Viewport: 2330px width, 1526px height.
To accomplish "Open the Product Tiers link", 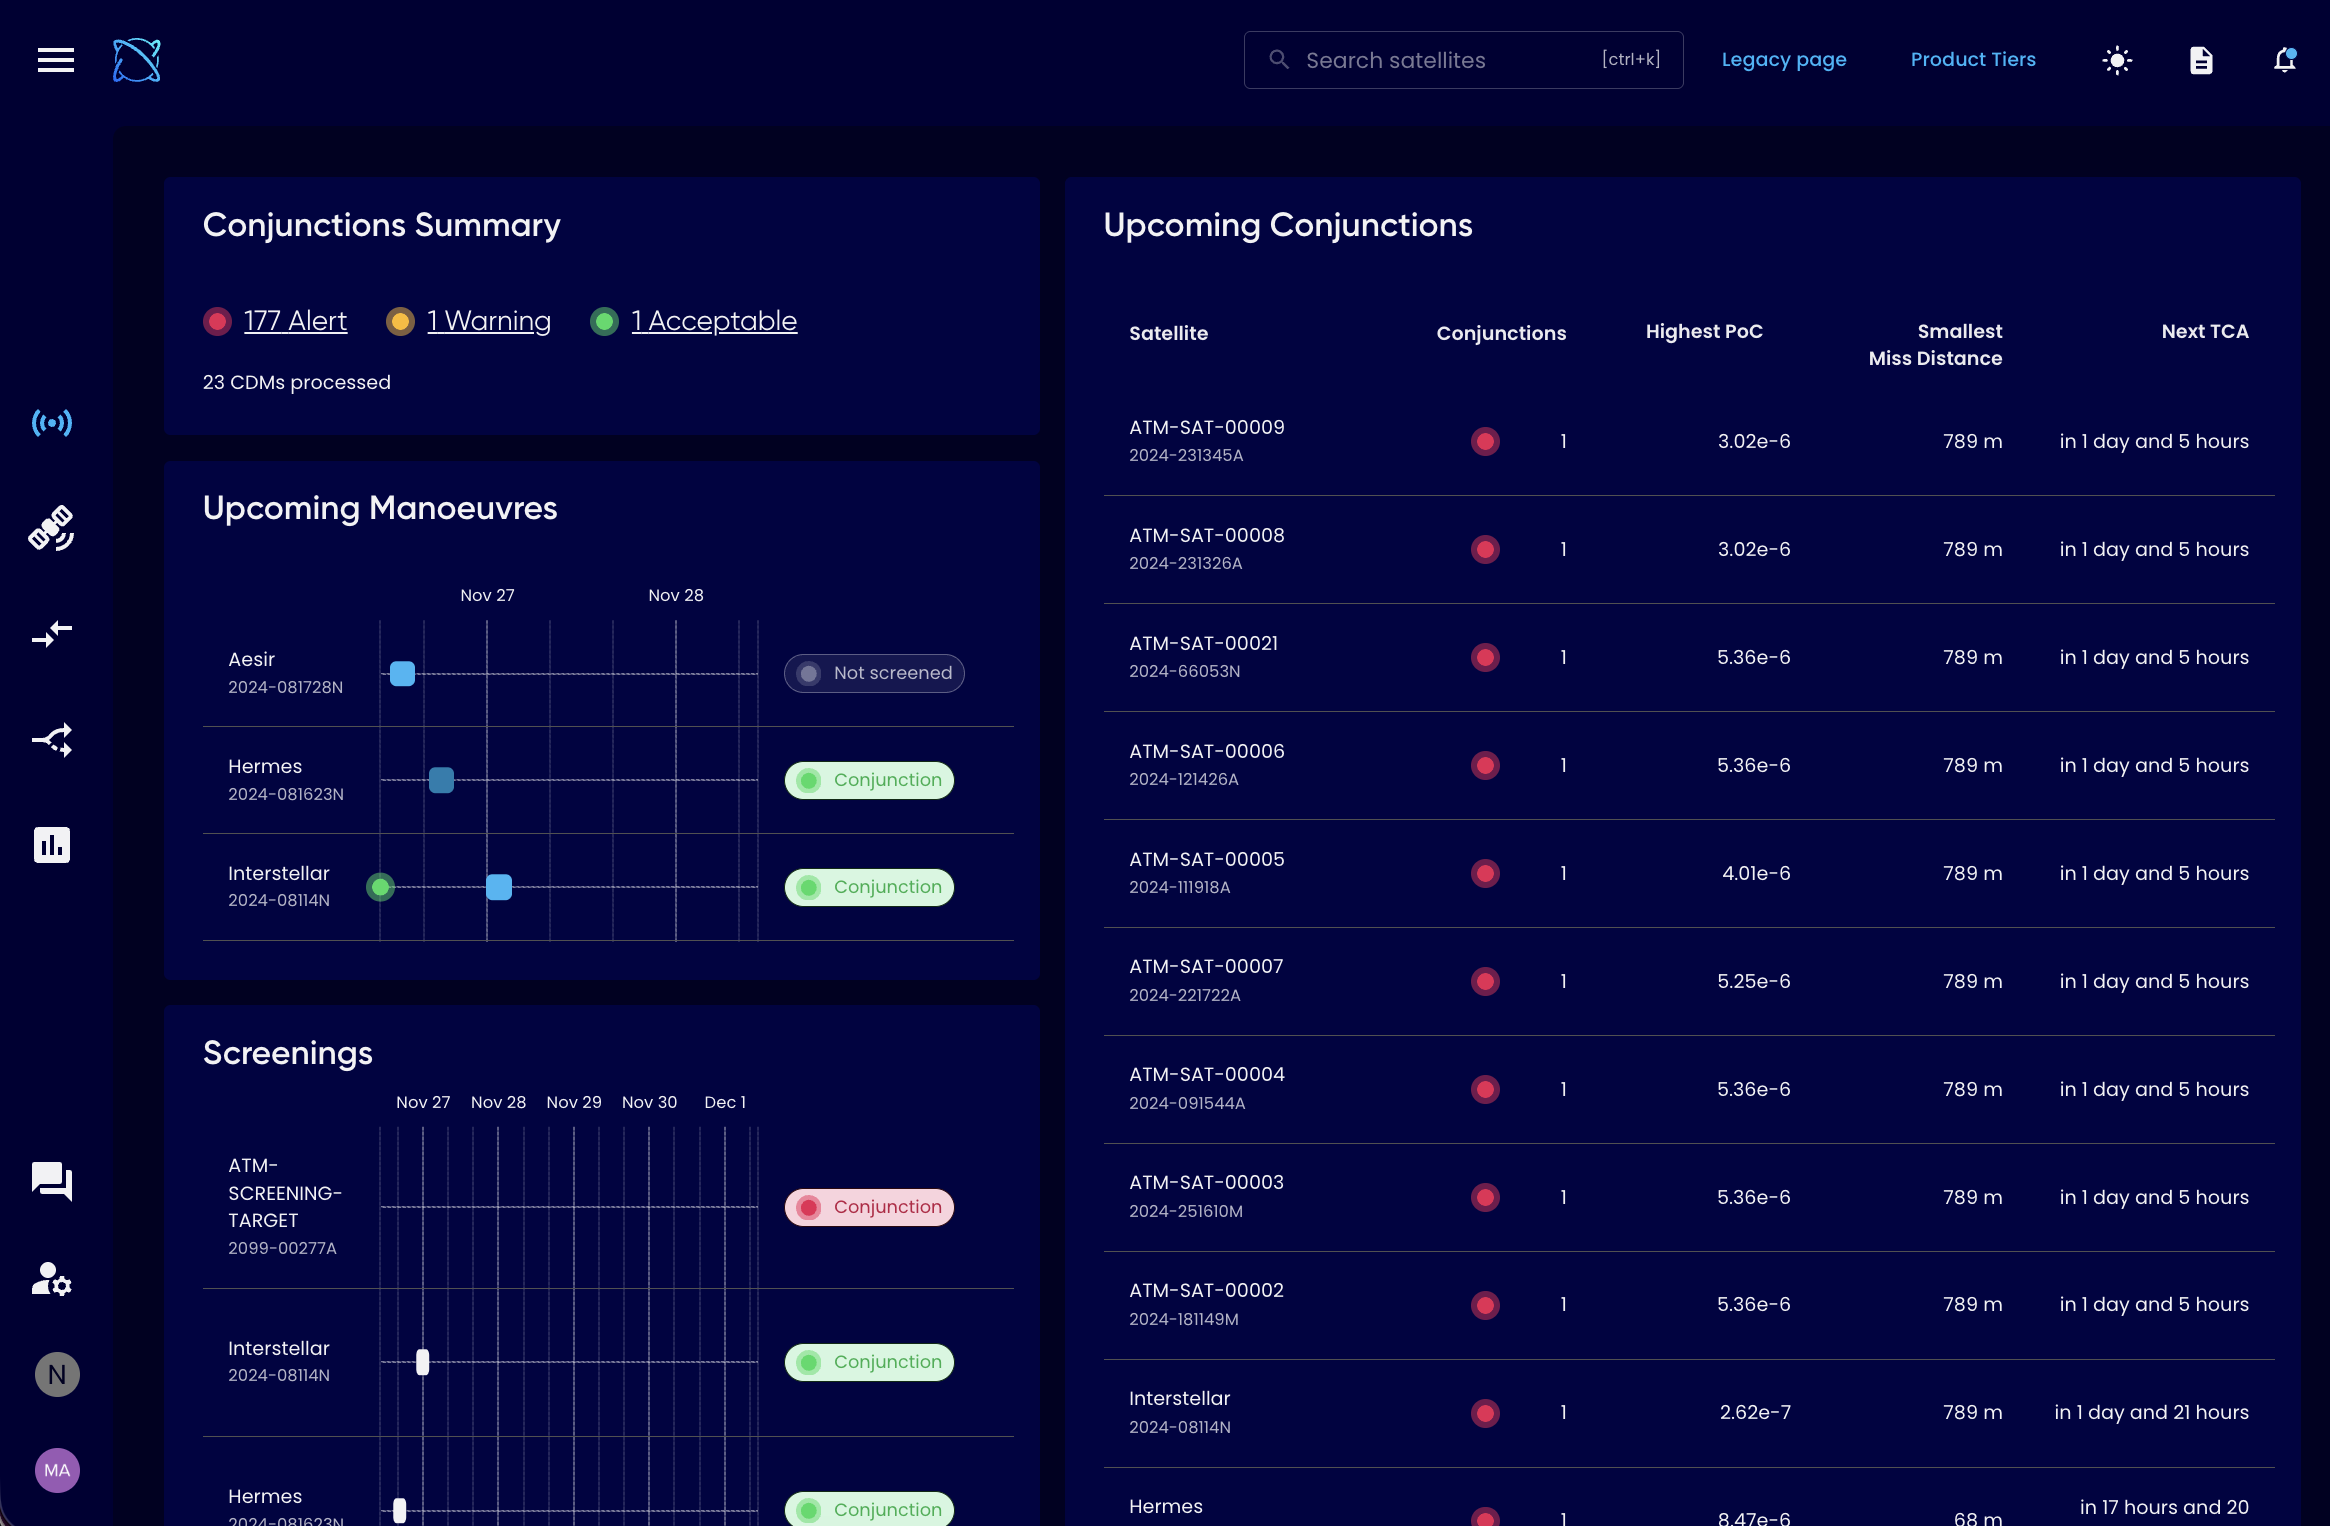I will pyautogui.click(x=1972, y=60).
